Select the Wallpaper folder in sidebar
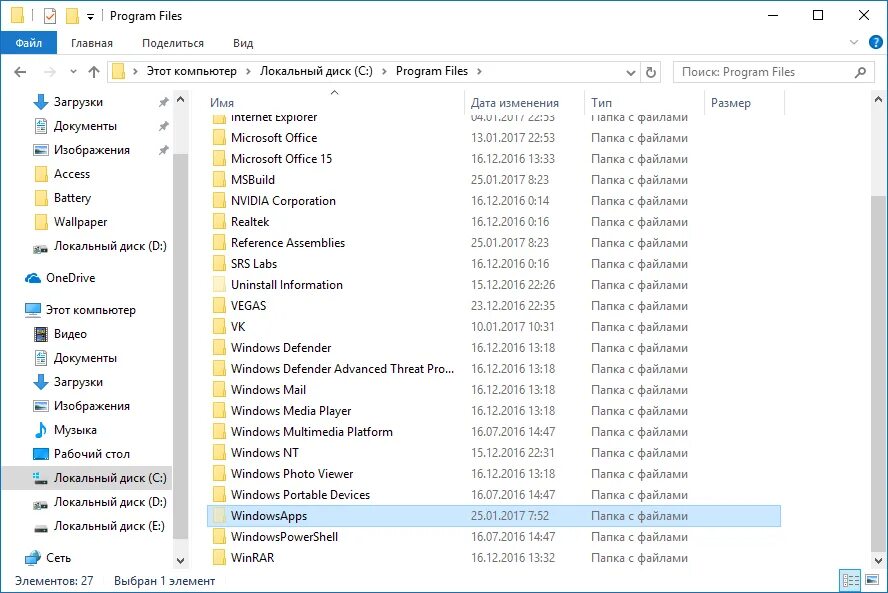This screenshot has height=593, width=888. (x=80, y=222)
